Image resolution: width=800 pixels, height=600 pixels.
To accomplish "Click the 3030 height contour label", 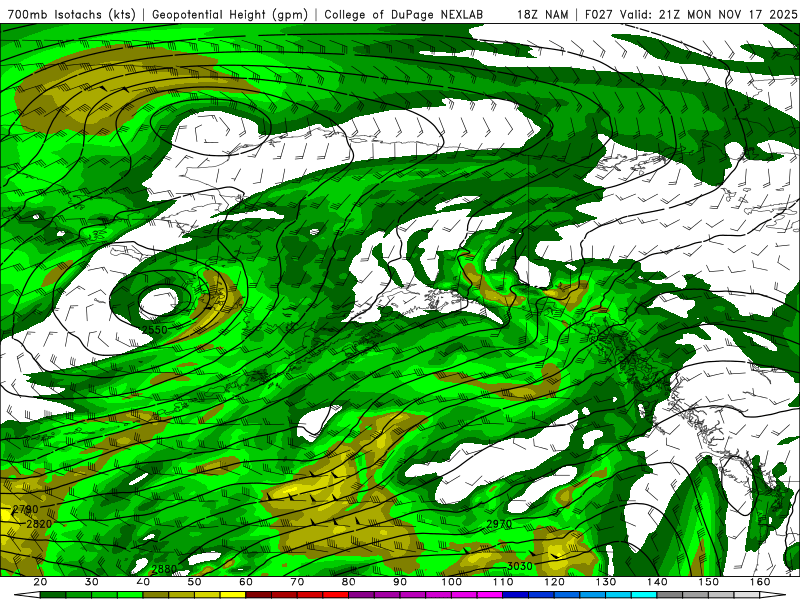I will [519, 566].
